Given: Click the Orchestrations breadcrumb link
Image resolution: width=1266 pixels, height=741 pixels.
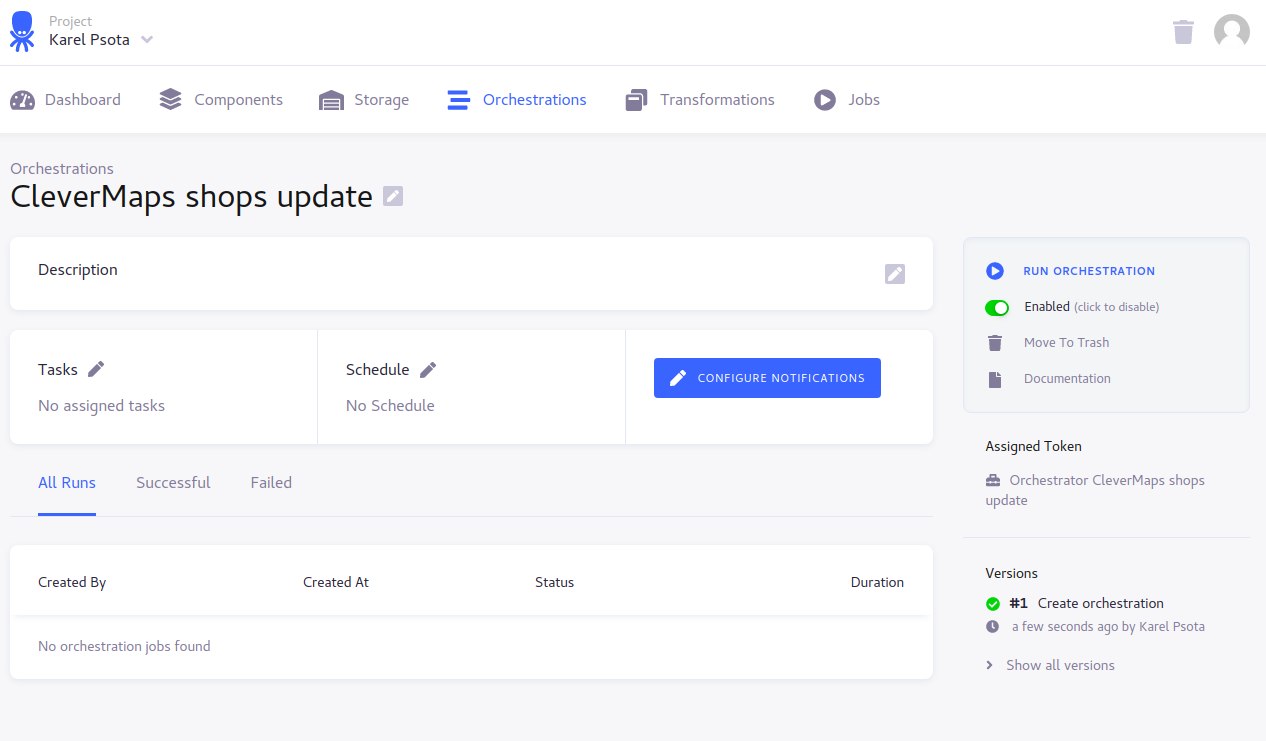Looking at the screenshot, I should [x=62, y=169].
